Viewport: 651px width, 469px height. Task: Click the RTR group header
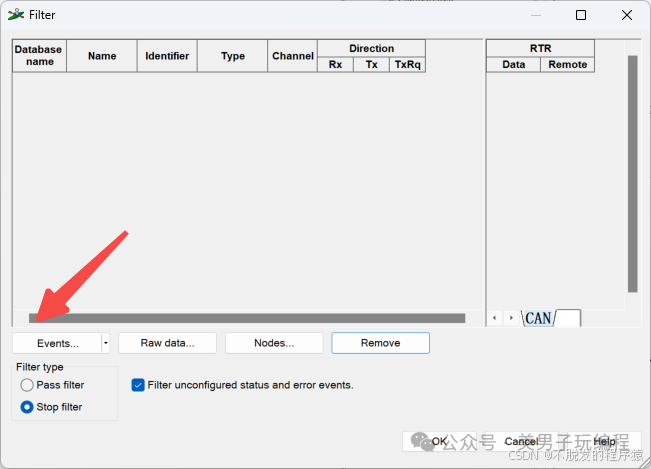[541, 49]
